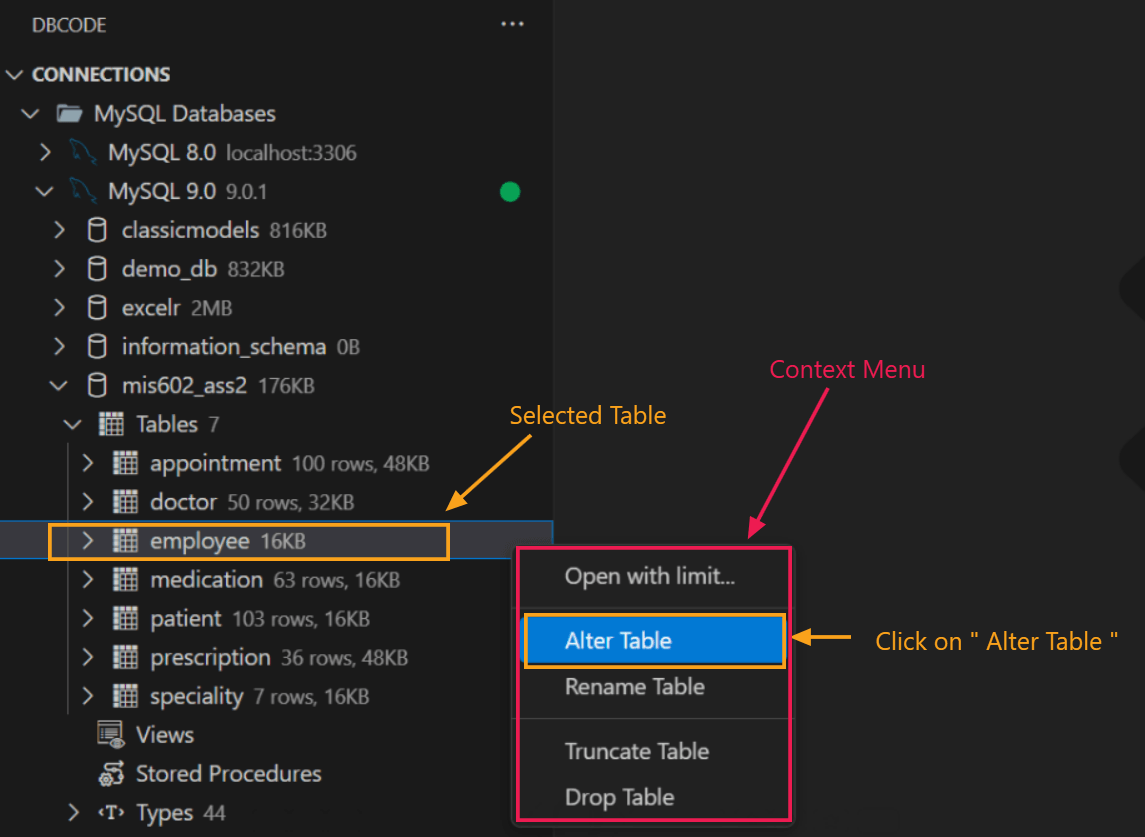This screenshot has width=1145, height=837.
Task: Click the database icon next to mis602_ass2
Action: [97, 385]
